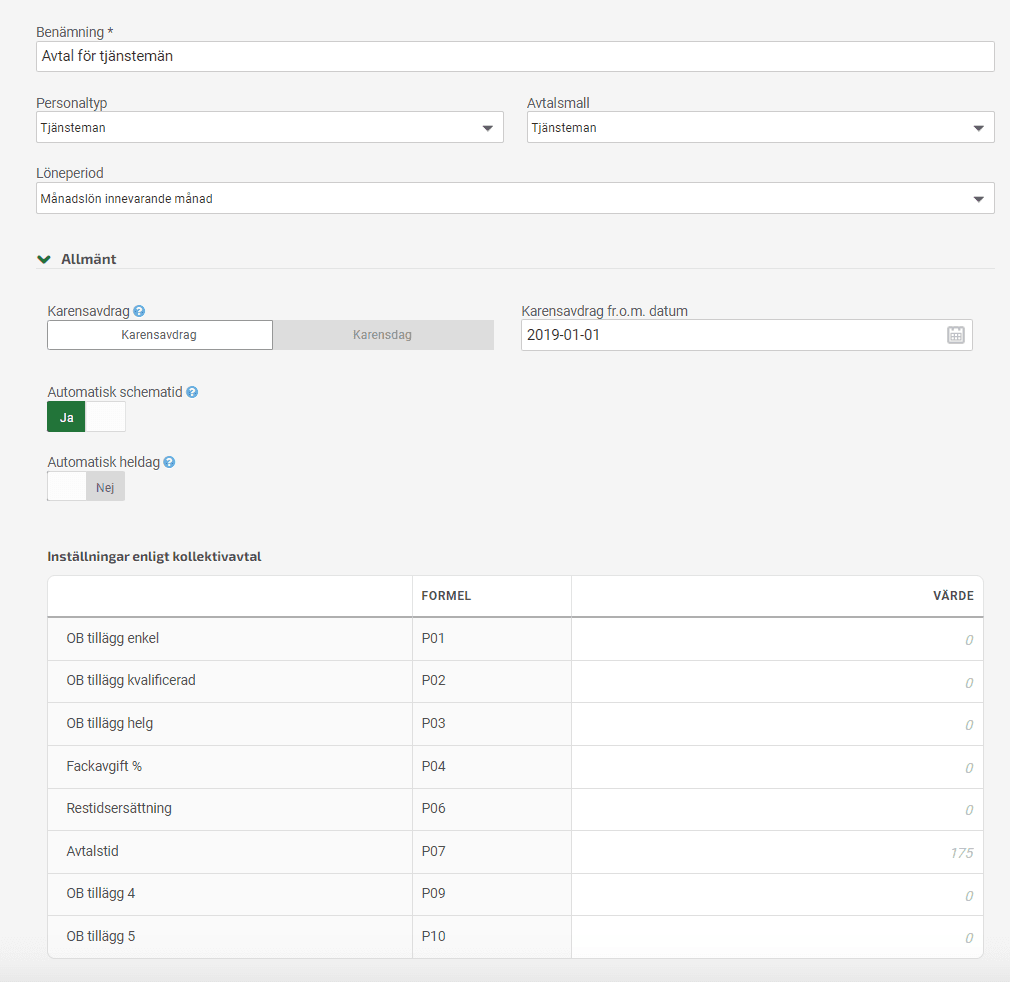Edit value for OB tillägg enkel

pyautogui.click(x=777, y=639)
